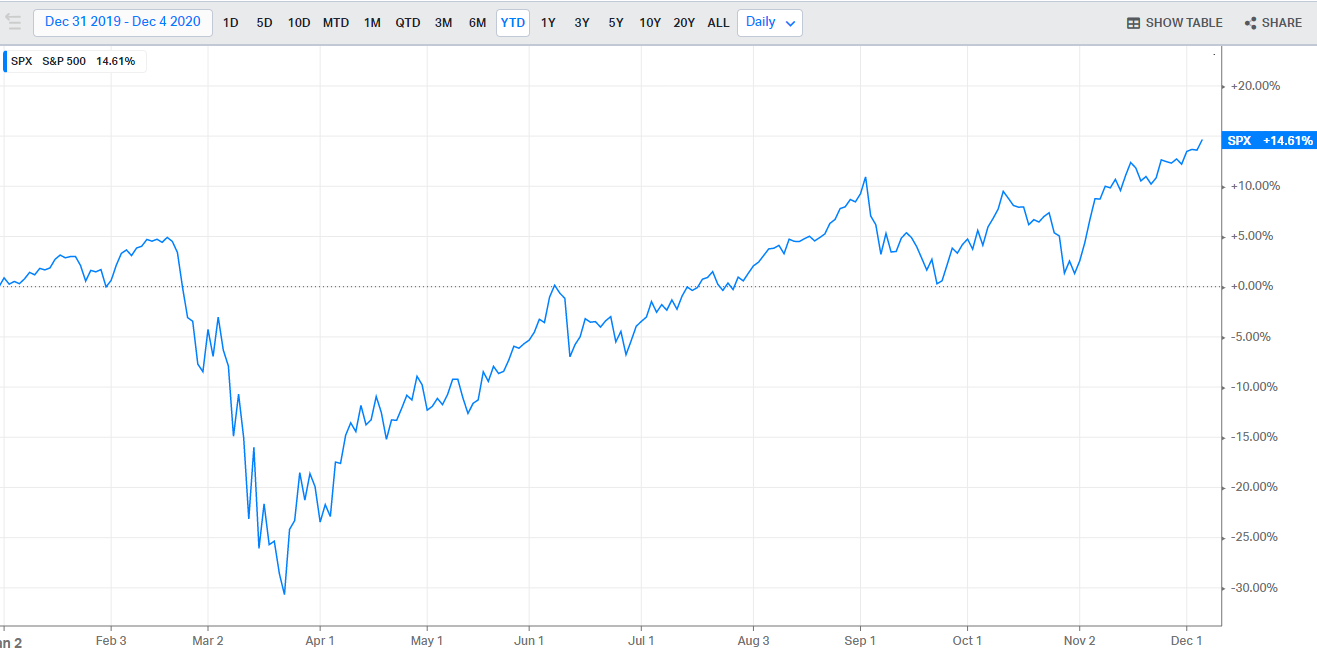Click the Share network icon

[1250, 23]
